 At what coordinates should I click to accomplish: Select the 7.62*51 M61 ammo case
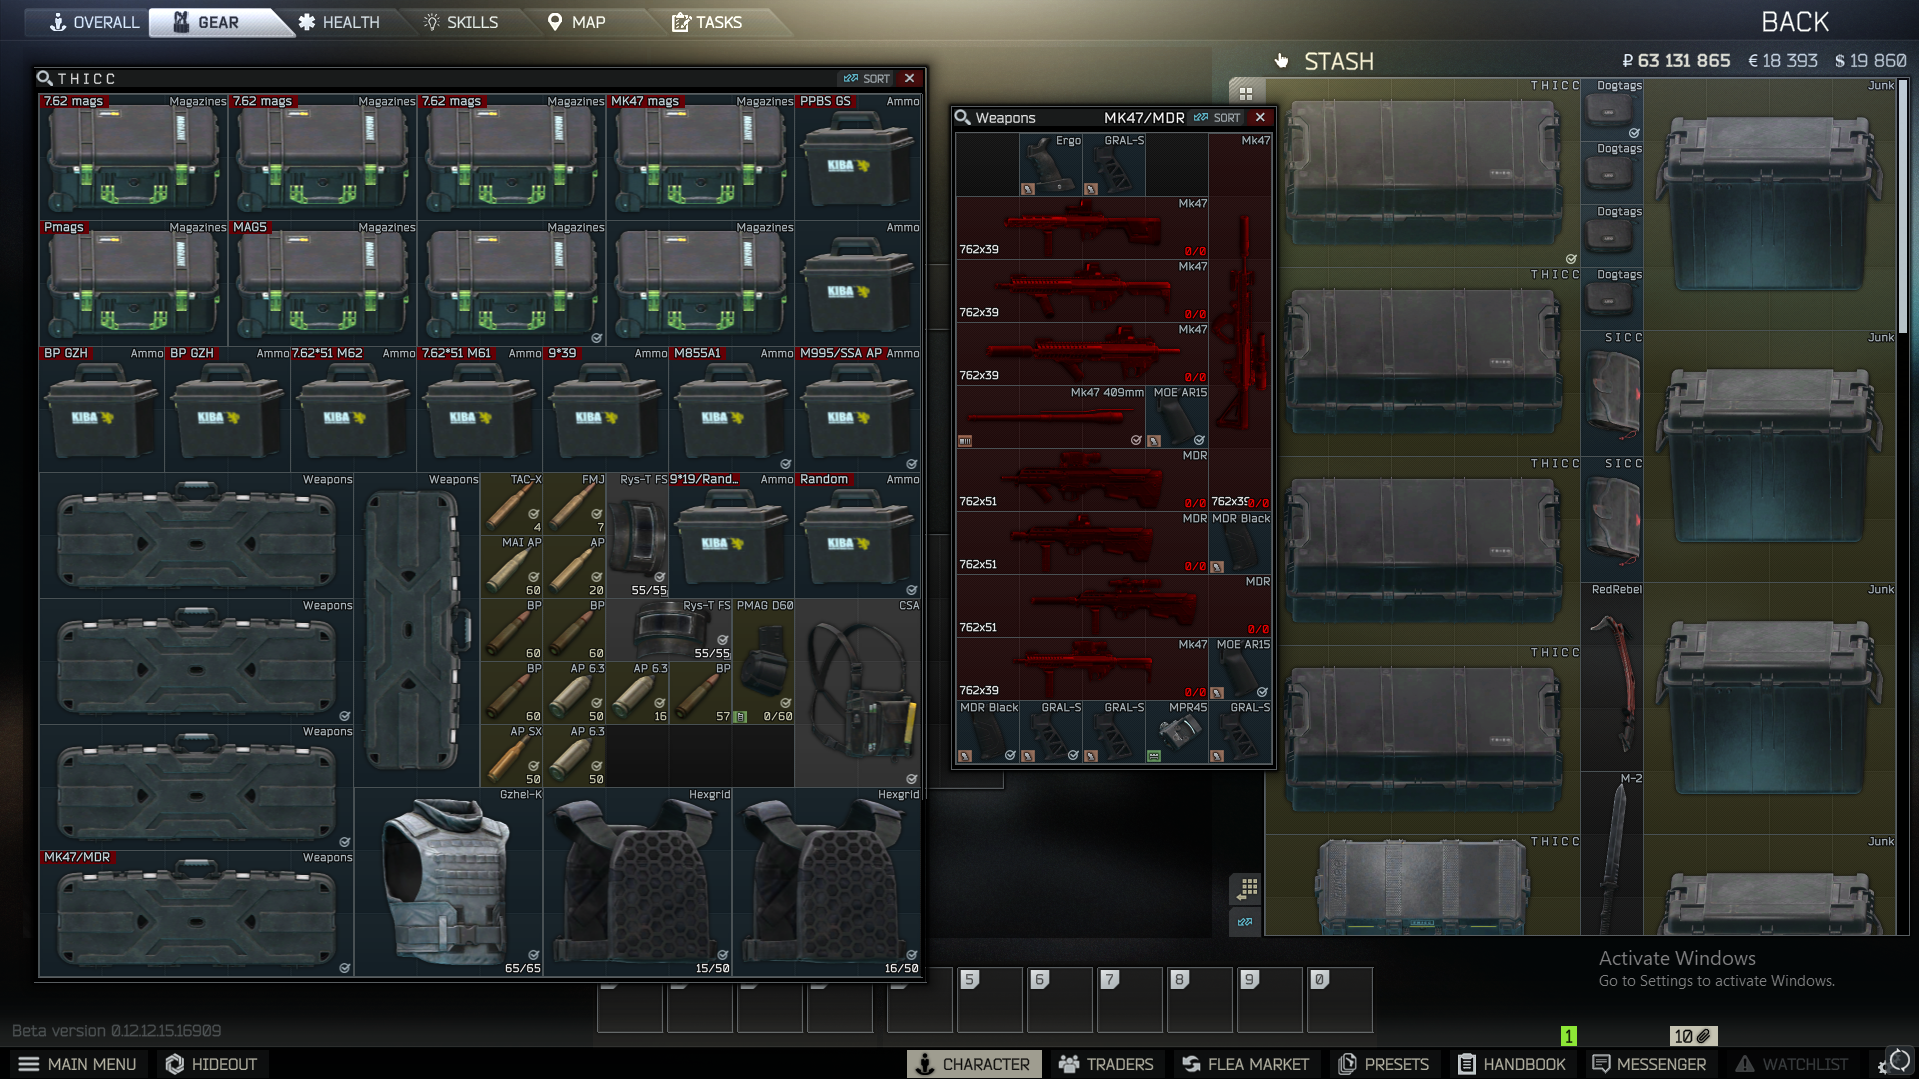pyautogui.click(x=480, y=410)
